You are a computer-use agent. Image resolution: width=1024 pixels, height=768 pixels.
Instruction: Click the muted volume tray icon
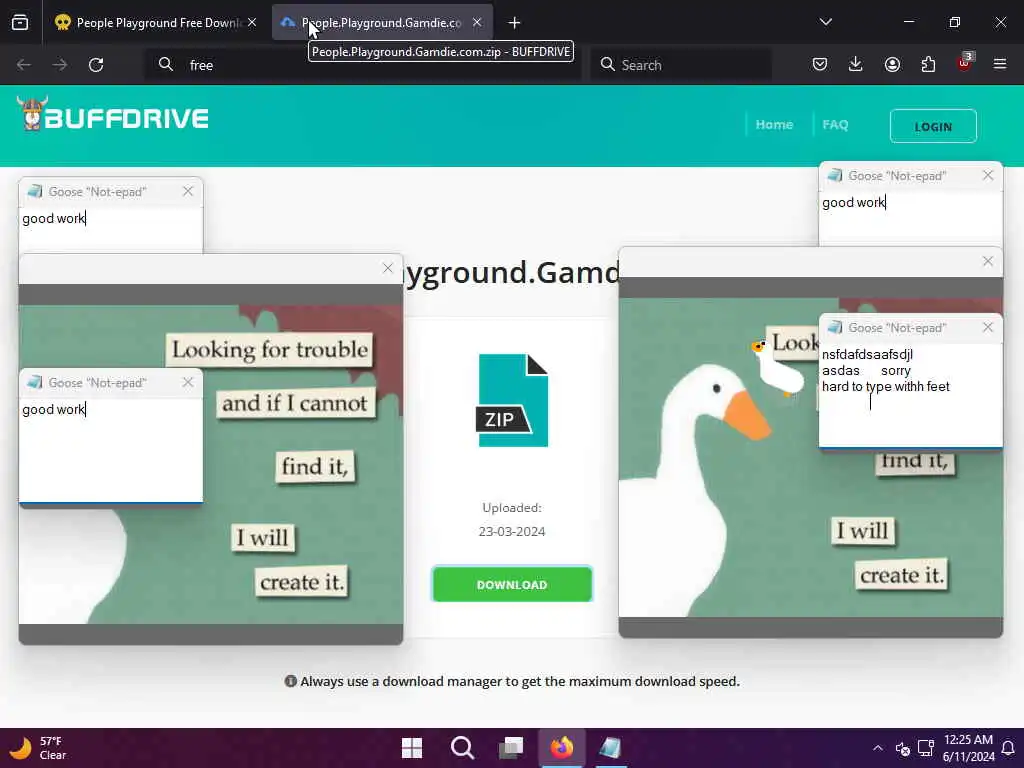pos(903,748)
